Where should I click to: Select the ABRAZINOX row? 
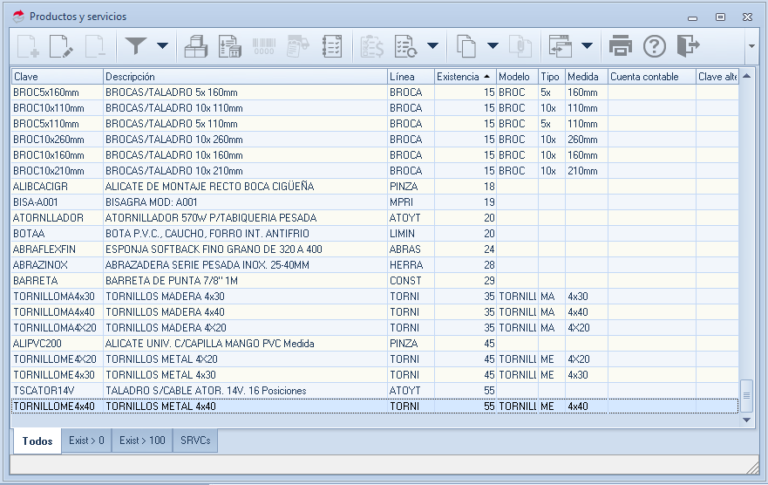(375, 265)
